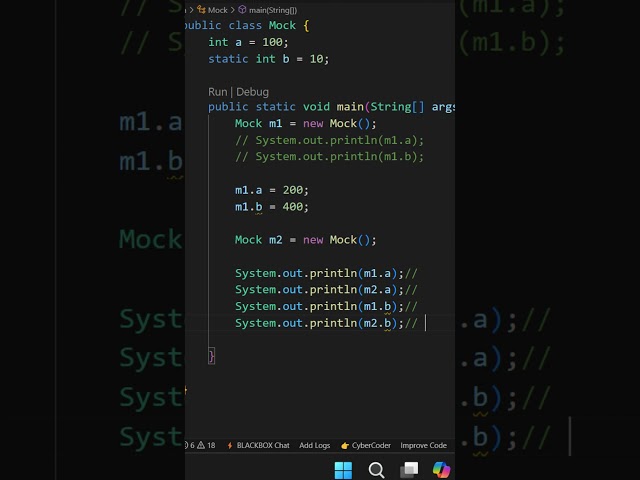Screen dimensions: 640x480
Task: Click the commented println(m1.b) line
Action: [329, 157]
